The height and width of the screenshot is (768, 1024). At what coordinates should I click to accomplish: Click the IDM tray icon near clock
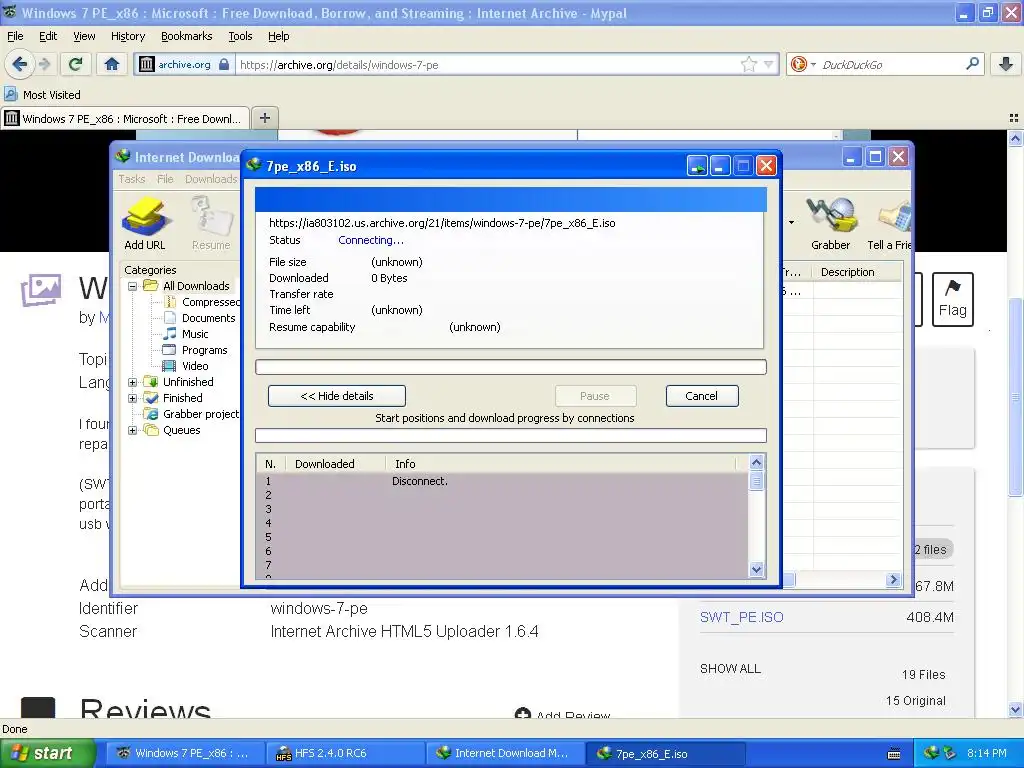pyautogui.click(x=932, y=753)
